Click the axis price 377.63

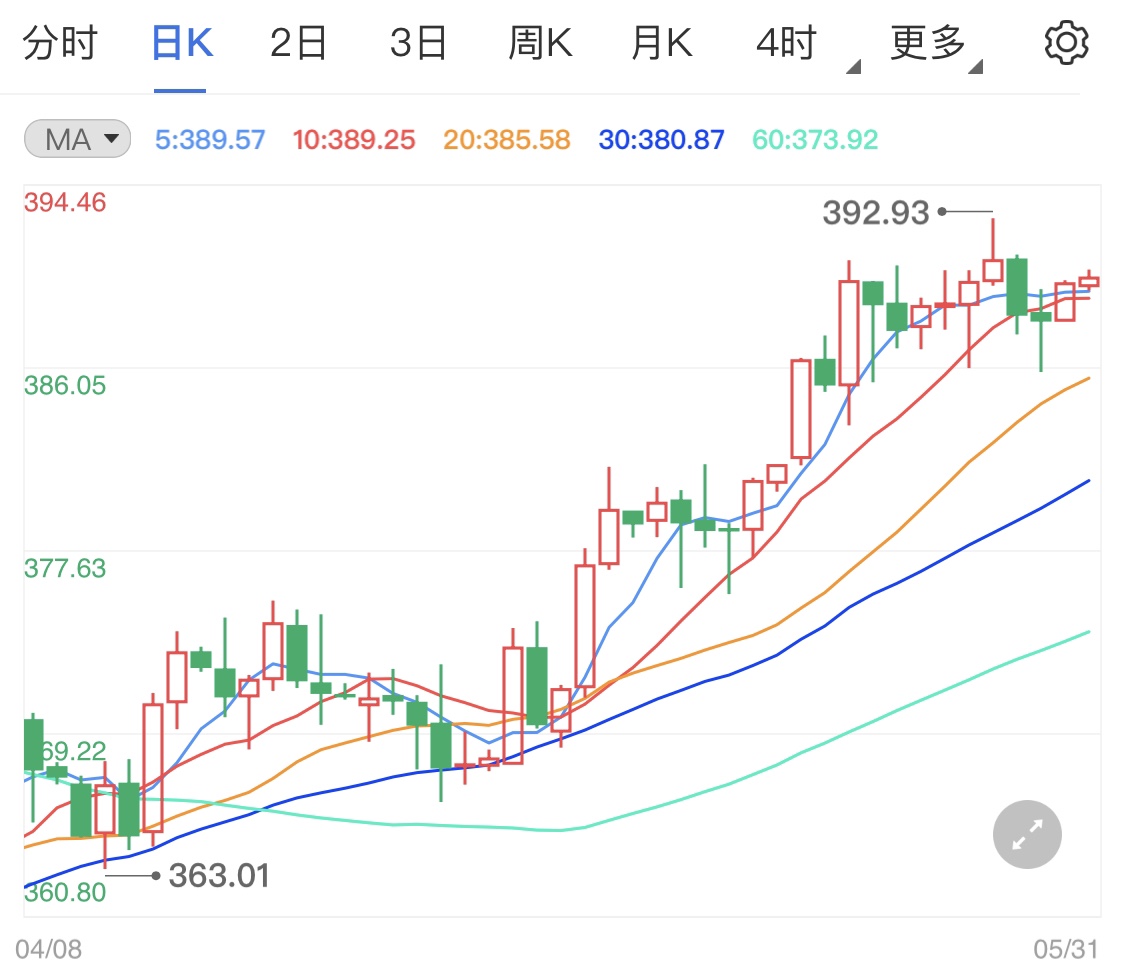coord(65,568)
